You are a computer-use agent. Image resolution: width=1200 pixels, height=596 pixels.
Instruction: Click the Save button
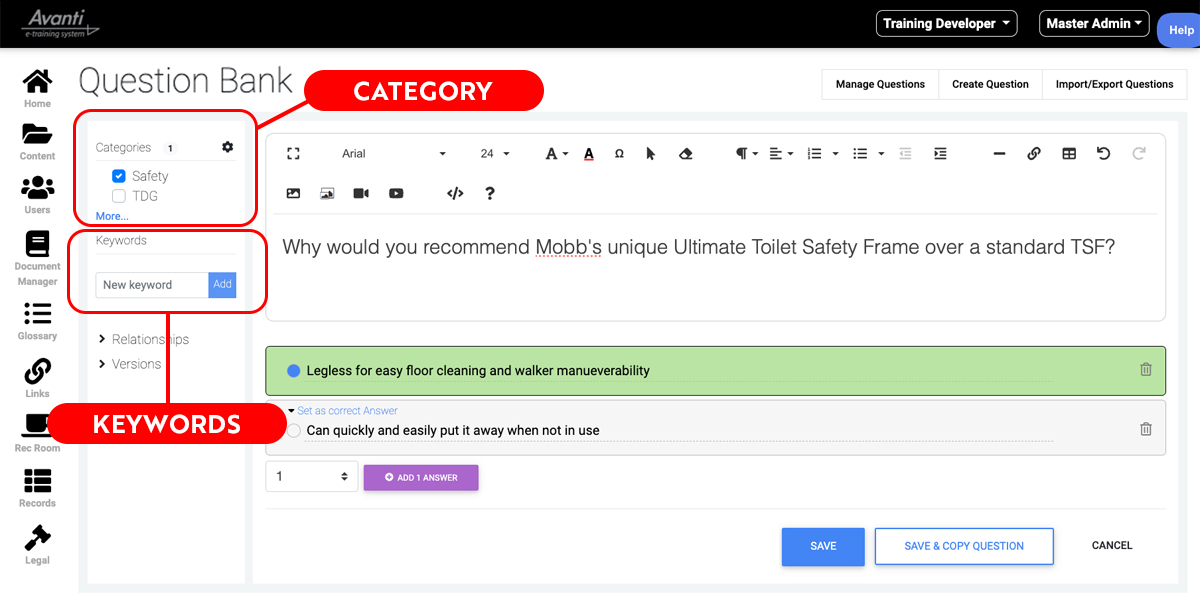(823, 546)
